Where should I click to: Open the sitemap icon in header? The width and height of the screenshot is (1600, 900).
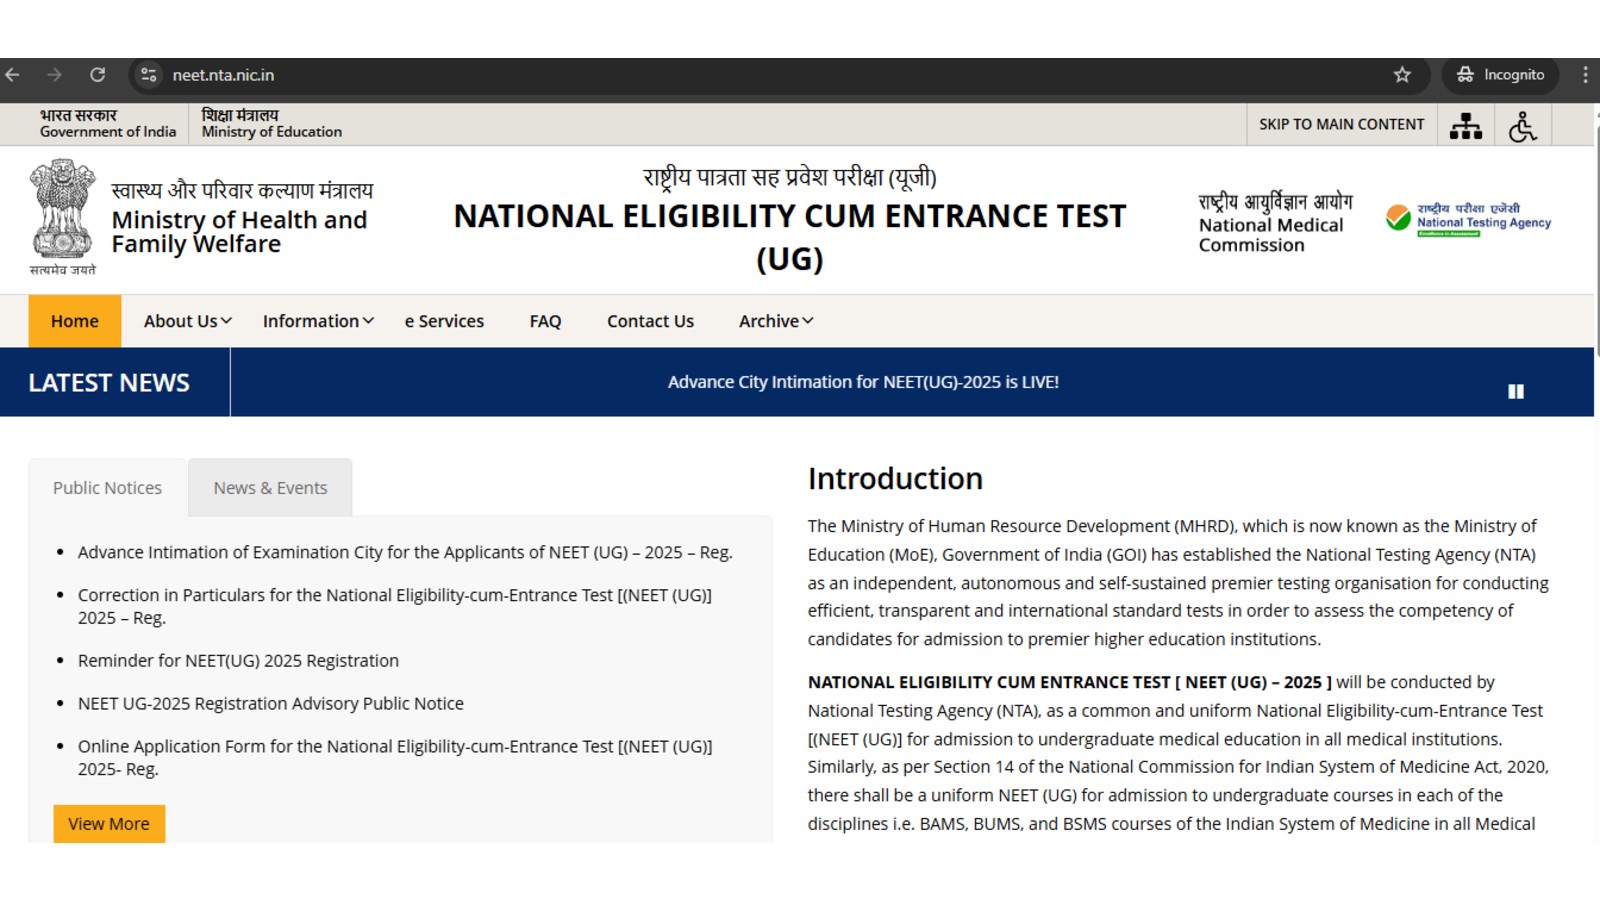pyautogui.click(x=1465, y=125)
